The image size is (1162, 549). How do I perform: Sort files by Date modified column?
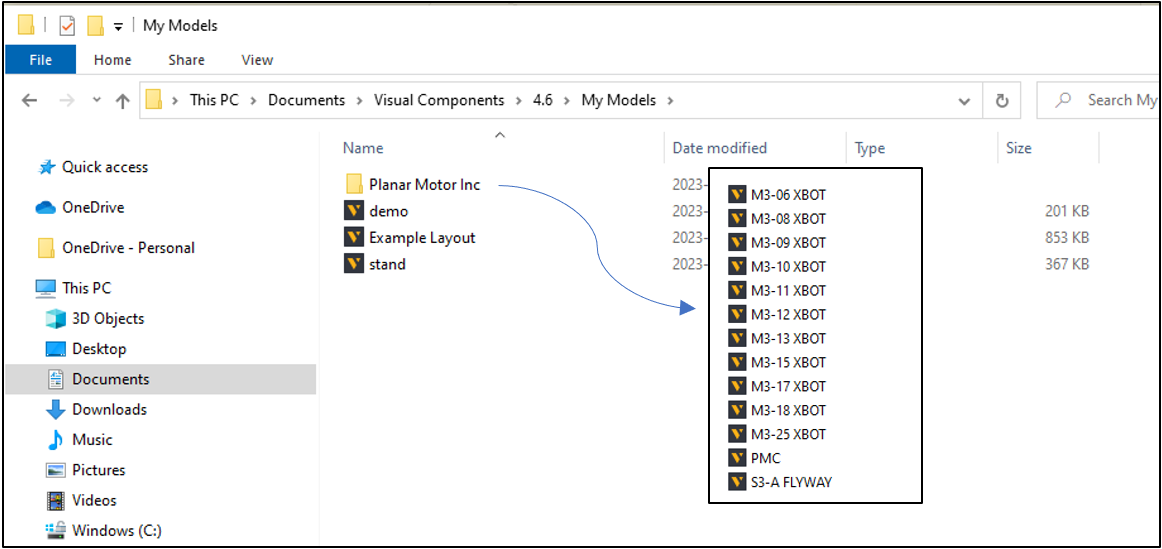tap(719, 148)
